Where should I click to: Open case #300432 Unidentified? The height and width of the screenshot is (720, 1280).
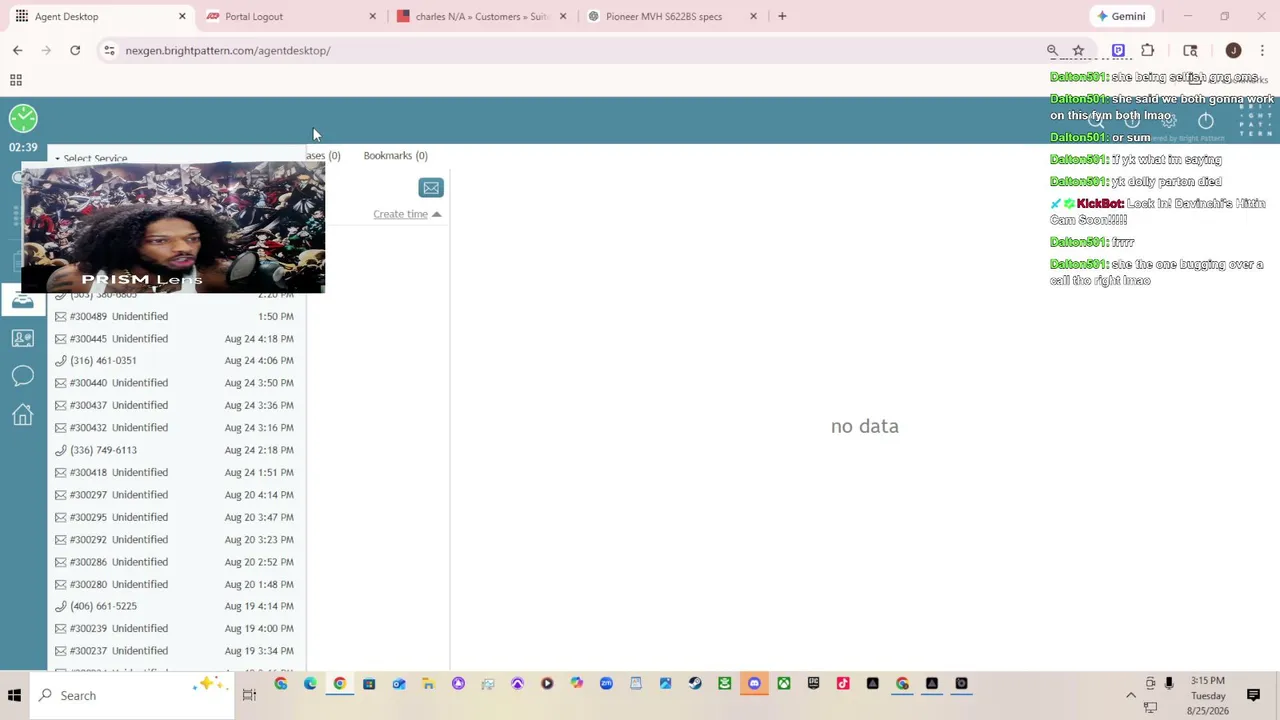click(175, 427)
